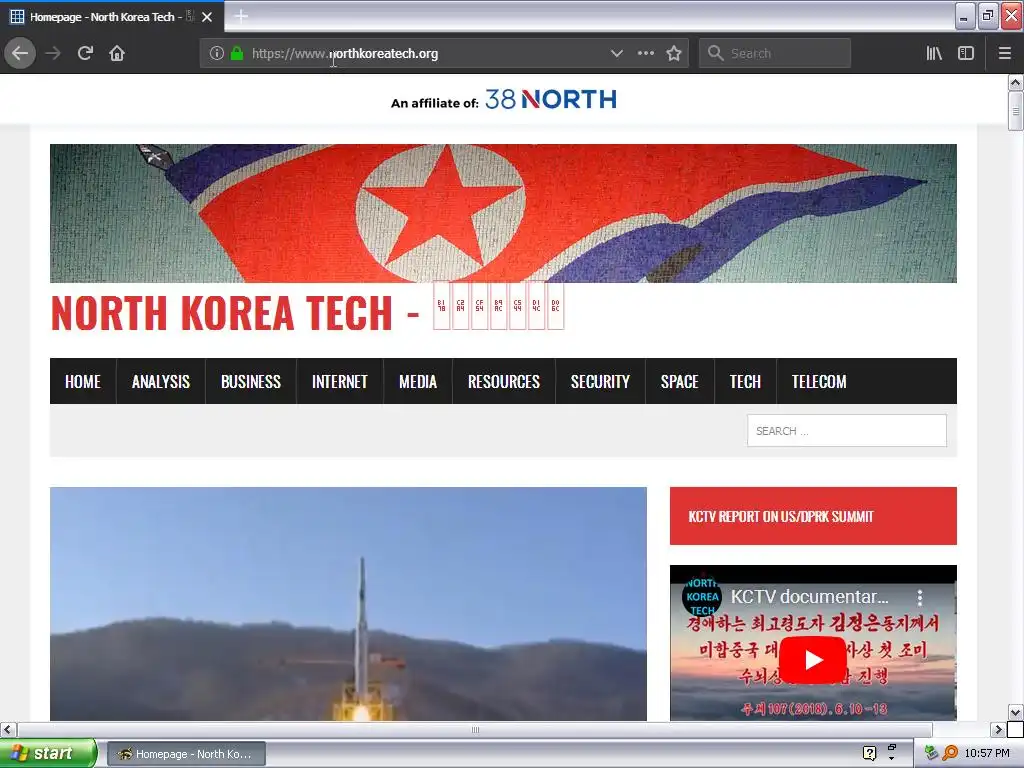Open a new tab with plus button

241,16
